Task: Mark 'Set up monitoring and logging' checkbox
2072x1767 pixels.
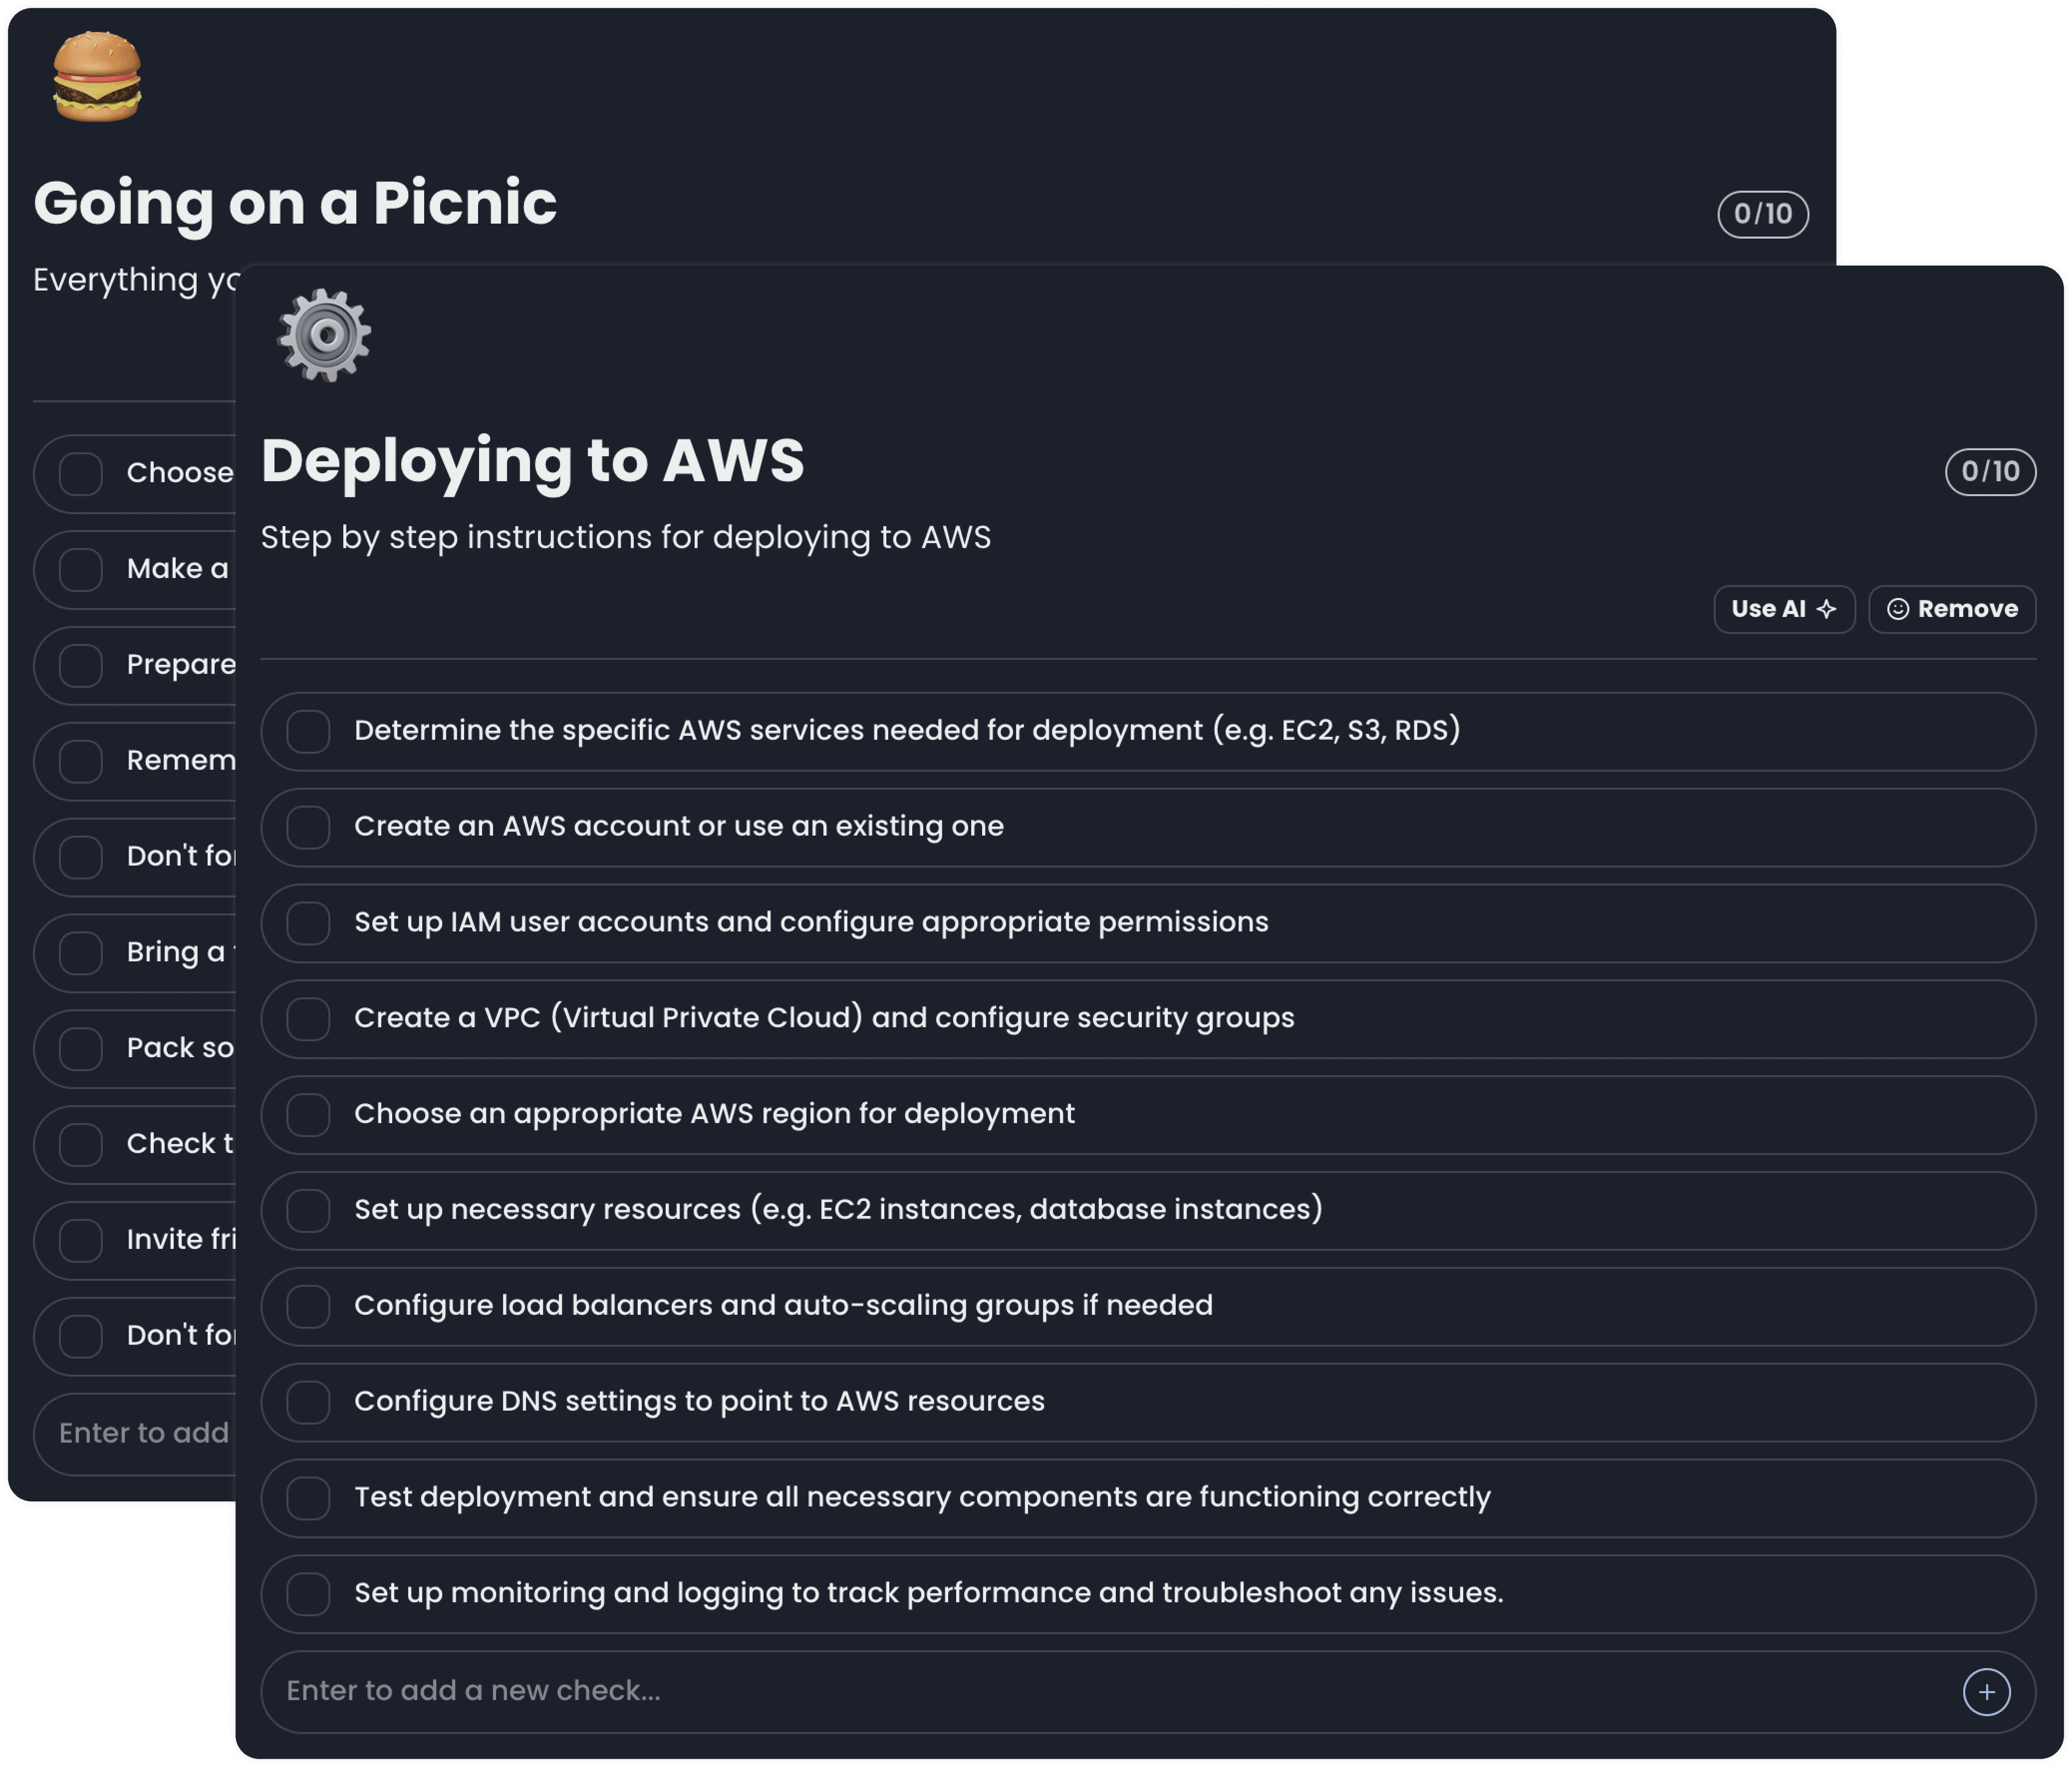Action: (308, 1594)
